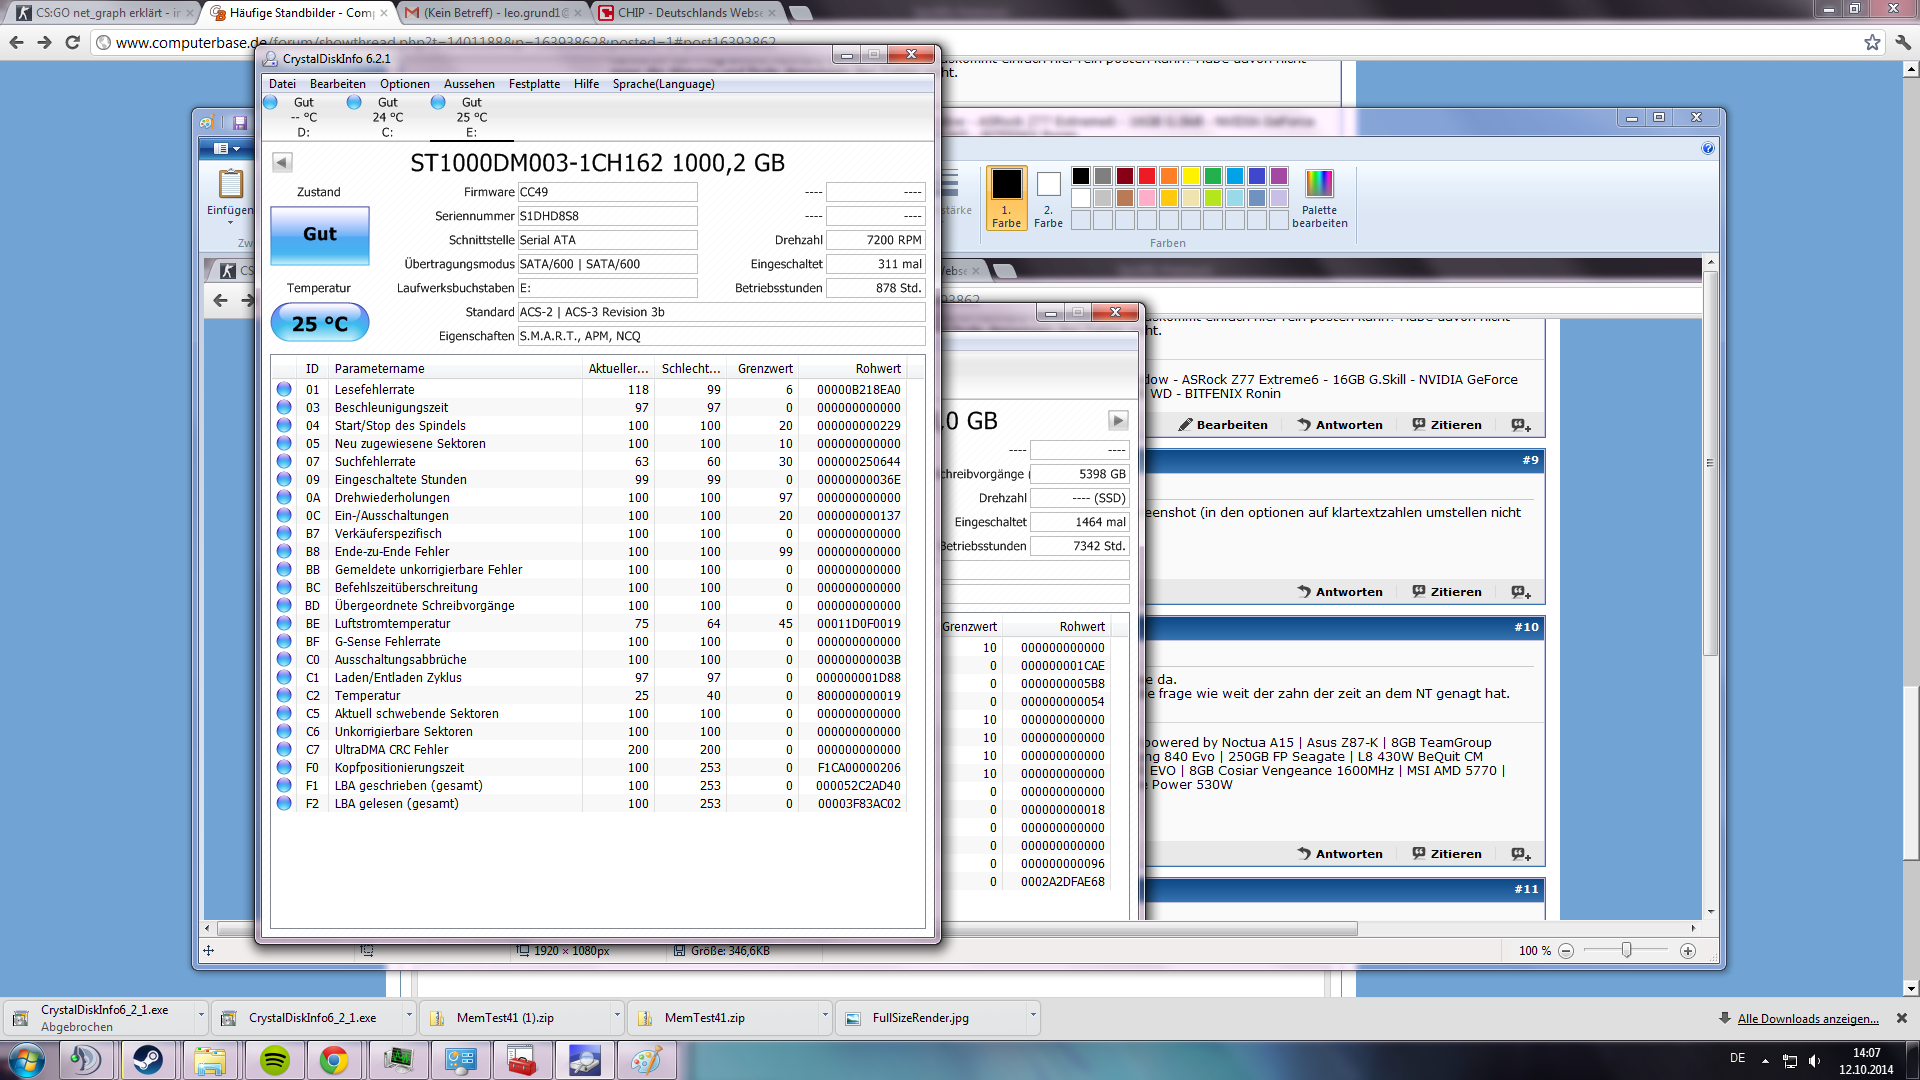Click the blue Gut health status button

pyautogui.click(x=320, y=234)
